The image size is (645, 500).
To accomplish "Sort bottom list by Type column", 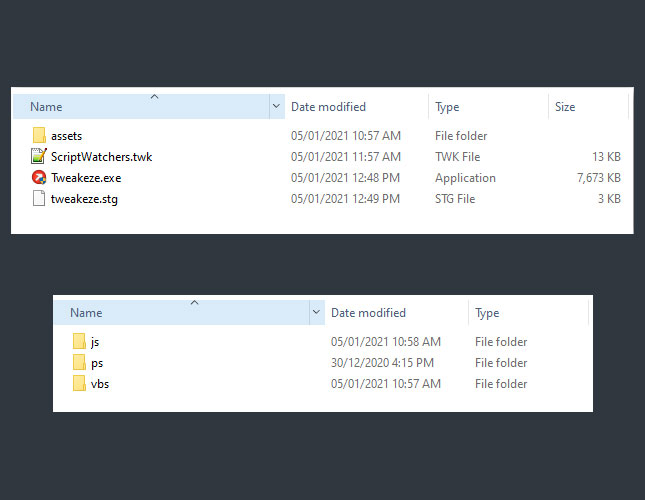I will [x=487, y=313].
